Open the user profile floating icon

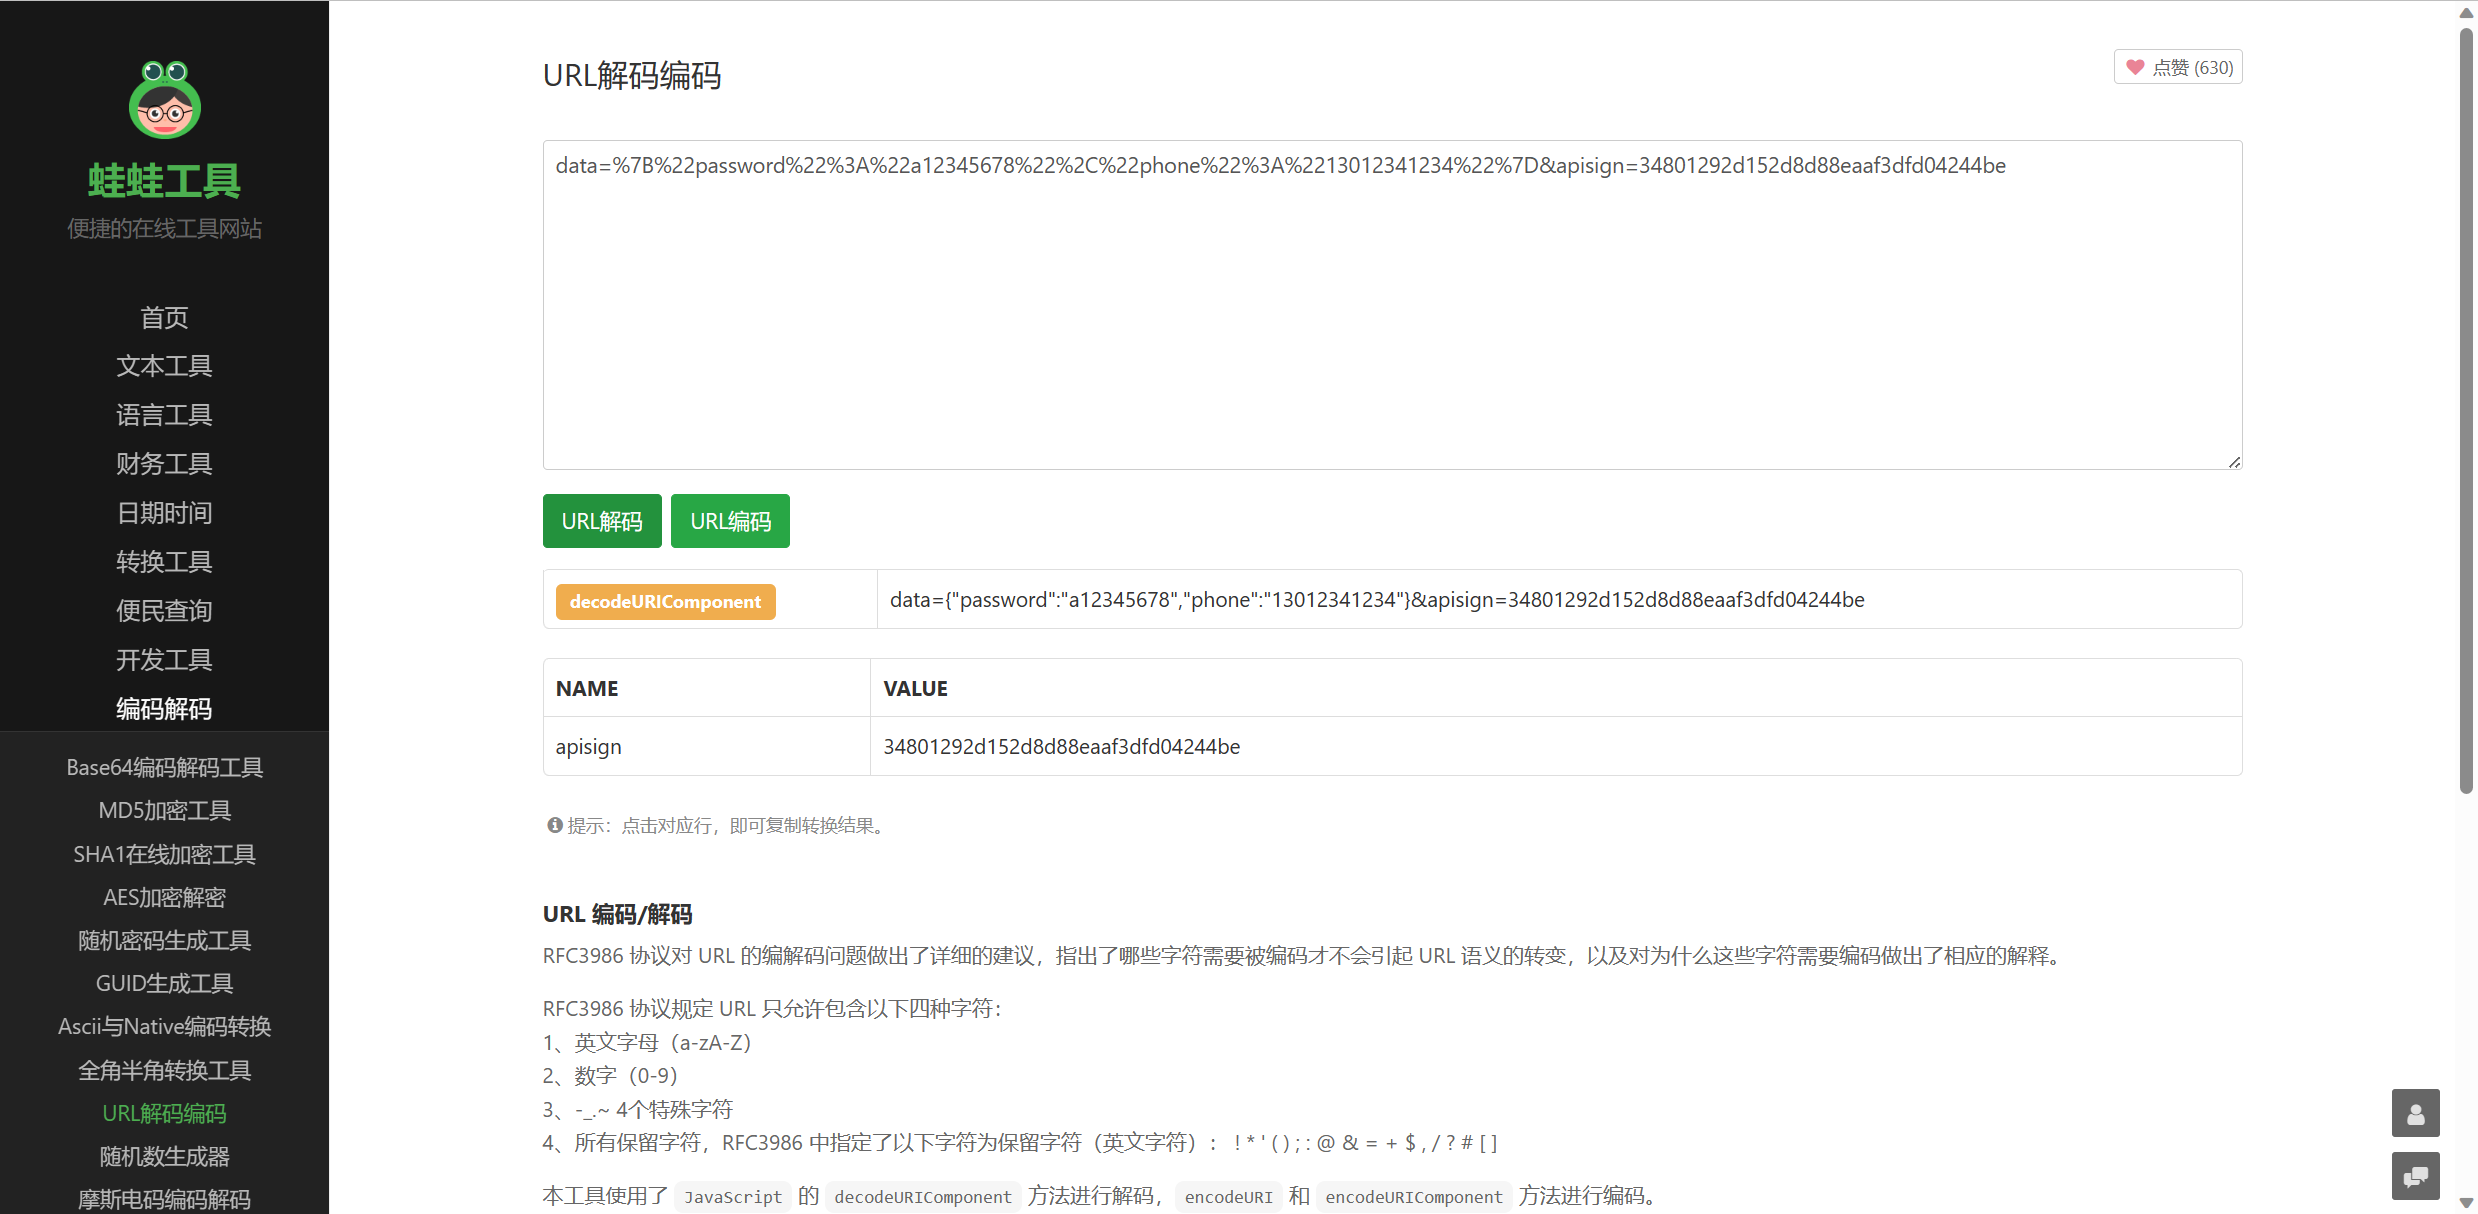click(x=2416, y=1113)
